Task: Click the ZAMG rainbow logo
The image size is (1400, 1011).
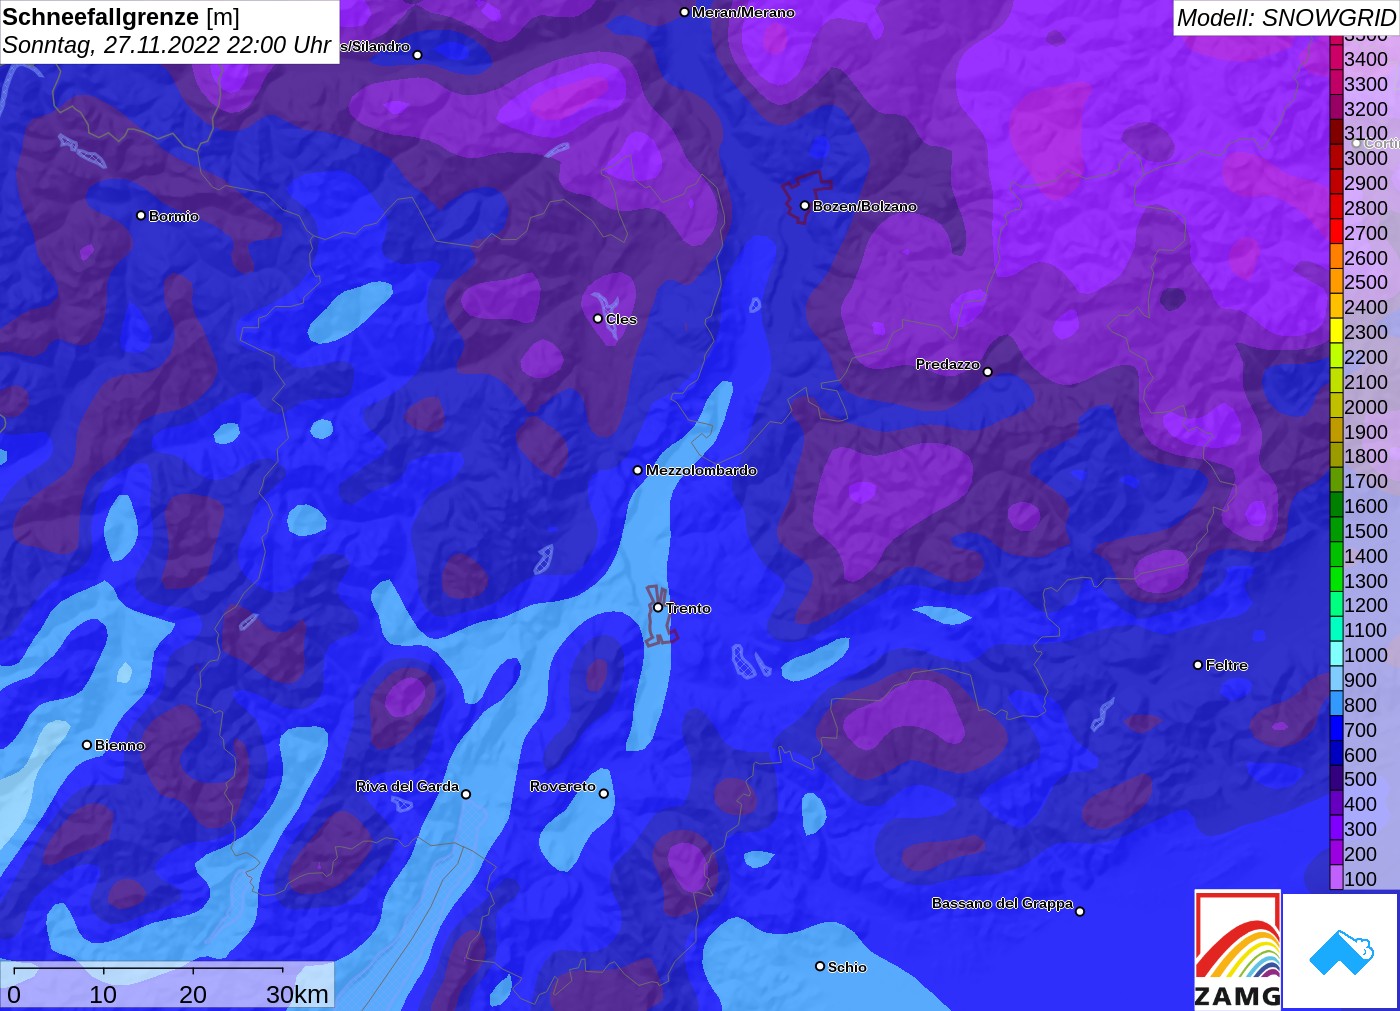Action: click(x=1238, y=949)
